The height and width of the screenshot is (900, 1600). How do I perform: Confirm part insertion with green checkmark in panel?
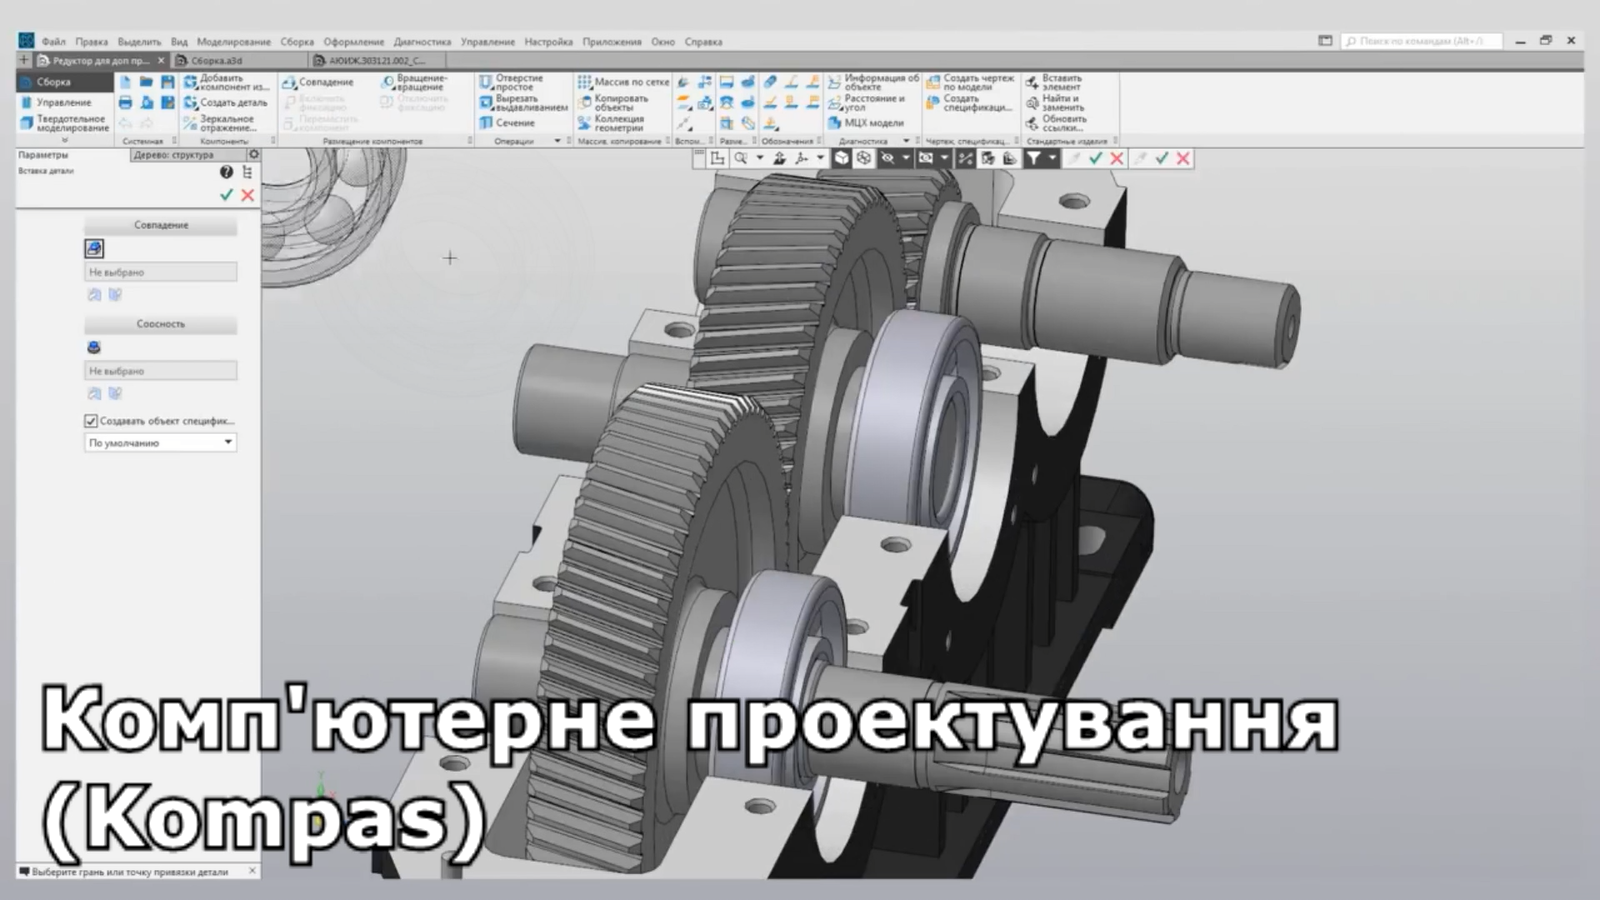pyautogui.click(x=226, y=195)
